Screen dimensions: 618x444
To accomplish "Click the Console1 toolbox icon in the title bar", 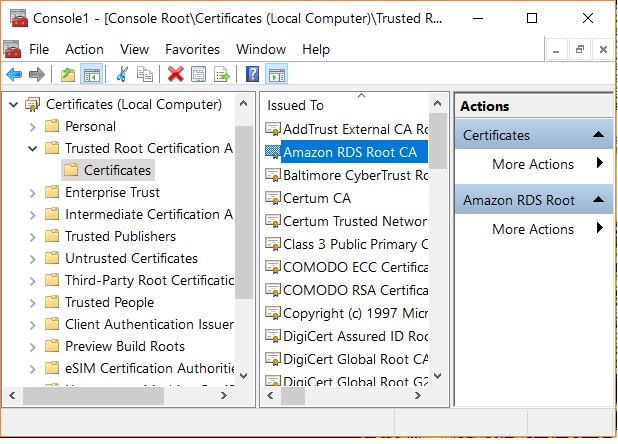I will (19, 18).
